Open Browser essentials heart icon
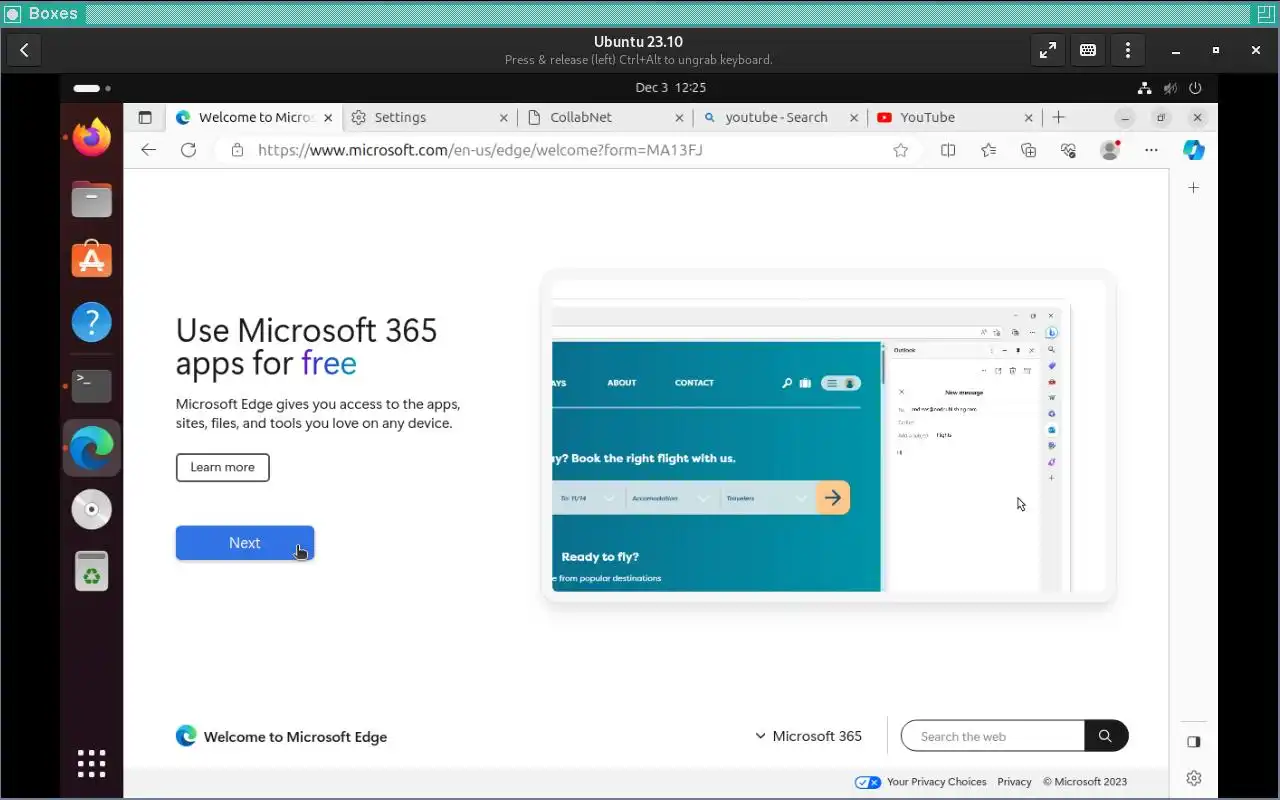This screenshot has height=800, width=1280. pos(1068,150)
